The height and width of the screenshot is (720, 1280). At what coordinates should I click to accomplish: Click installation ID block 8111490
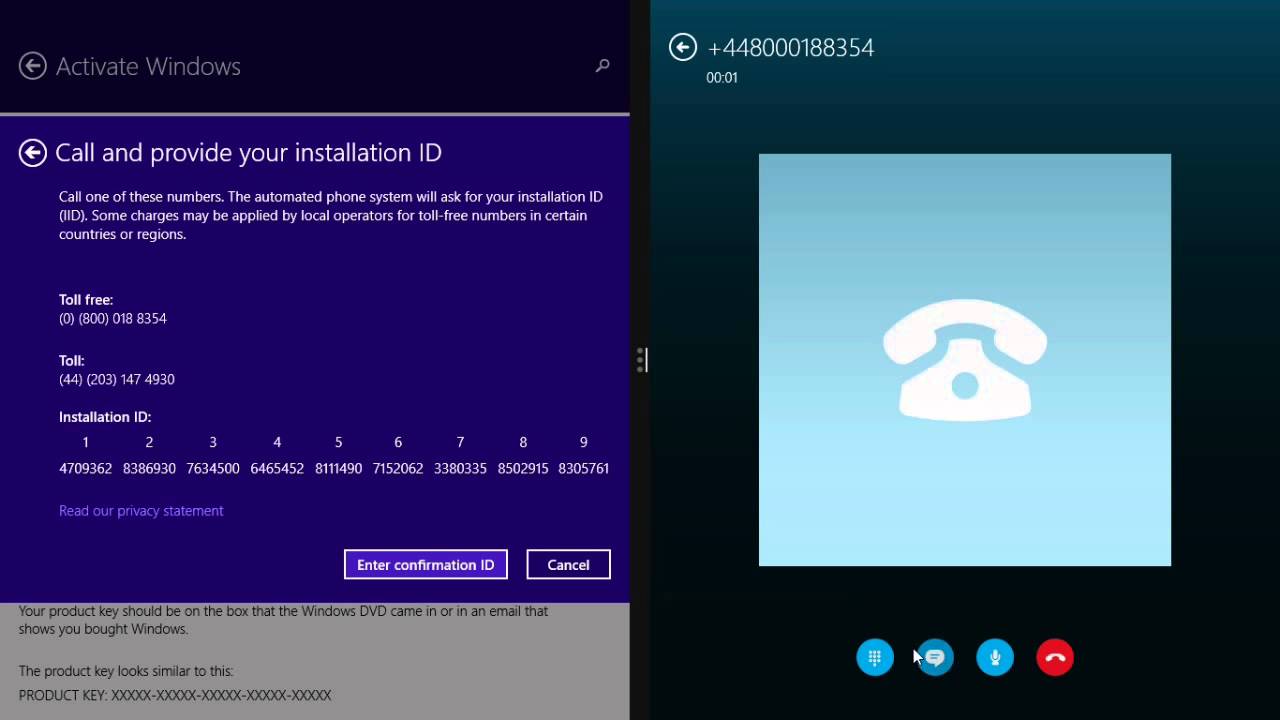338,468
